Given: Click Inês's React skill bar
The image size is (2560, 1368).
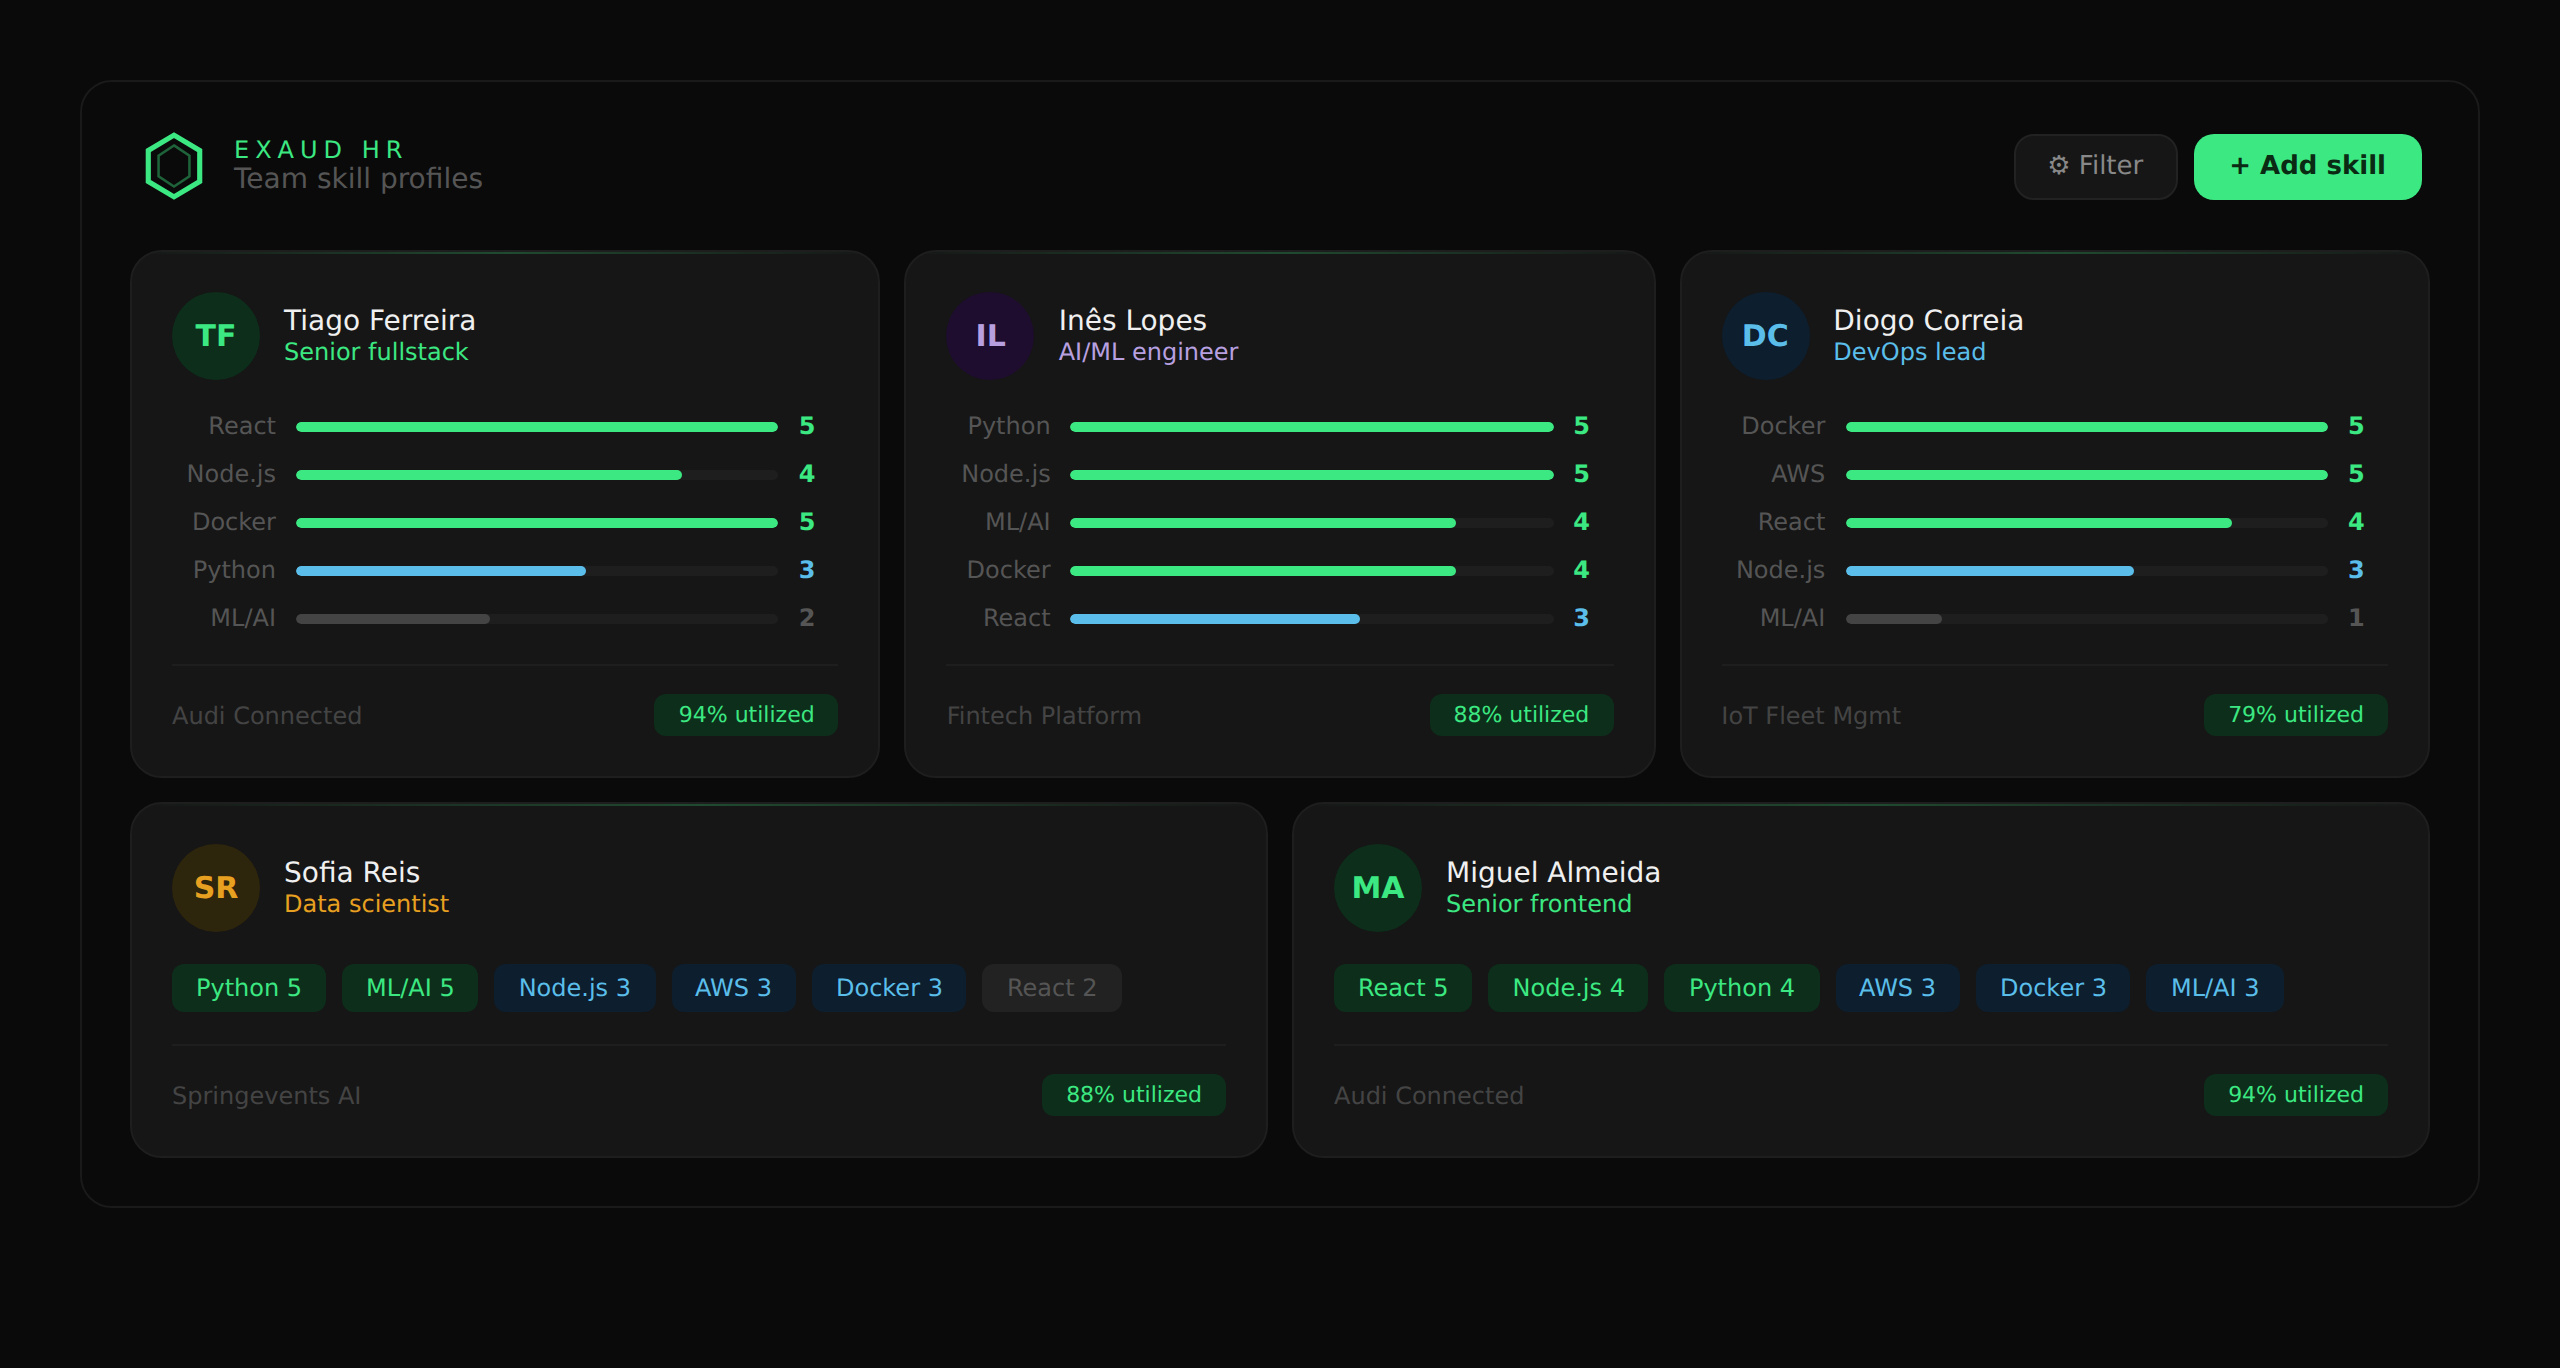Looking at the screenshot, I should (x=1312, y=619).
